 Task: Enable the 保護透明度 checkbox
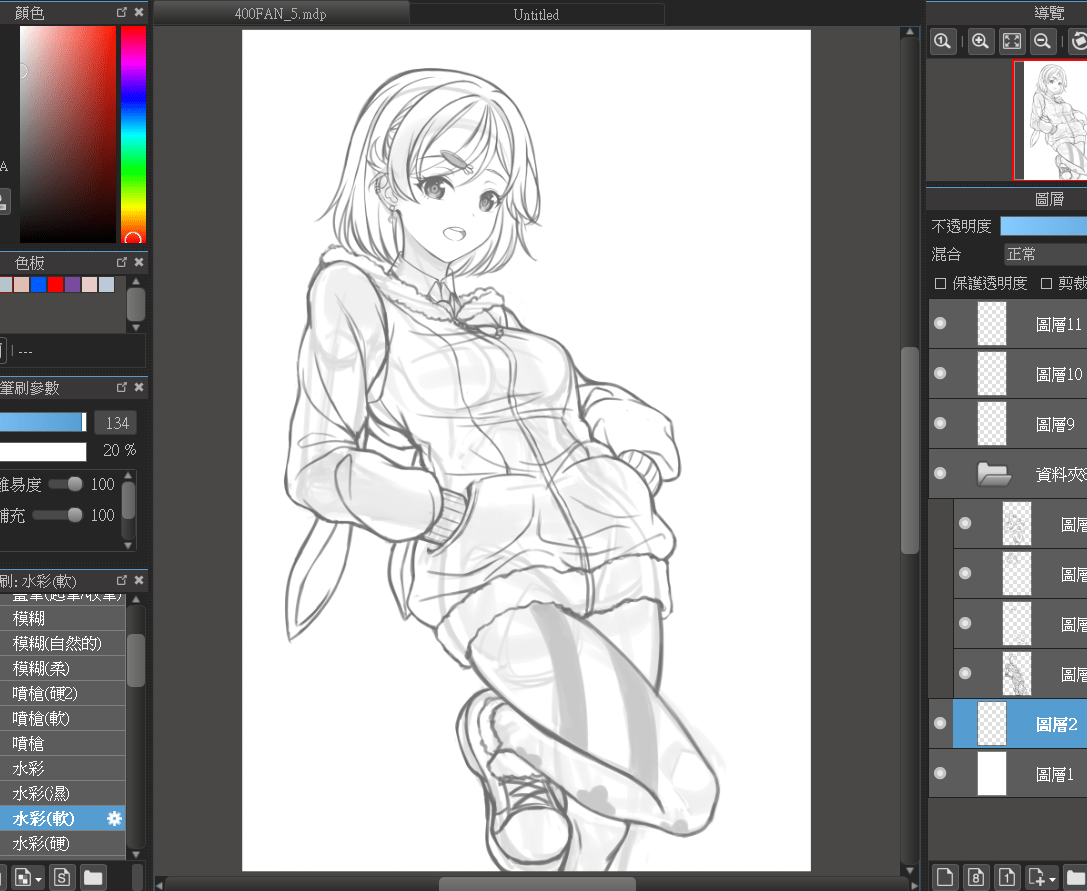pos(939,283)
